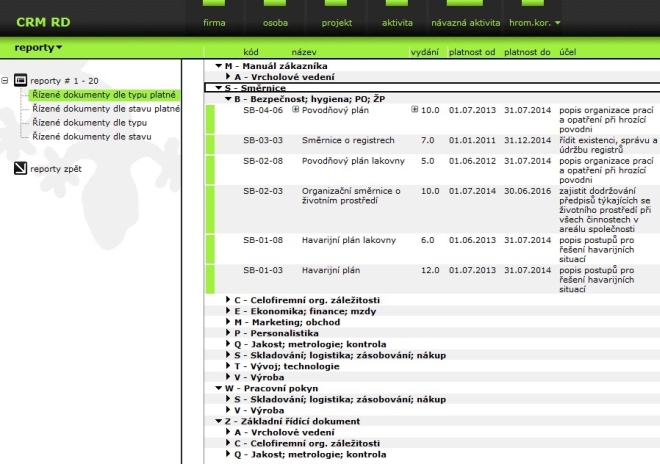Open the reporty dropdown menu
The height and width of the screenshot is (464, 660).
pos(38,47)
